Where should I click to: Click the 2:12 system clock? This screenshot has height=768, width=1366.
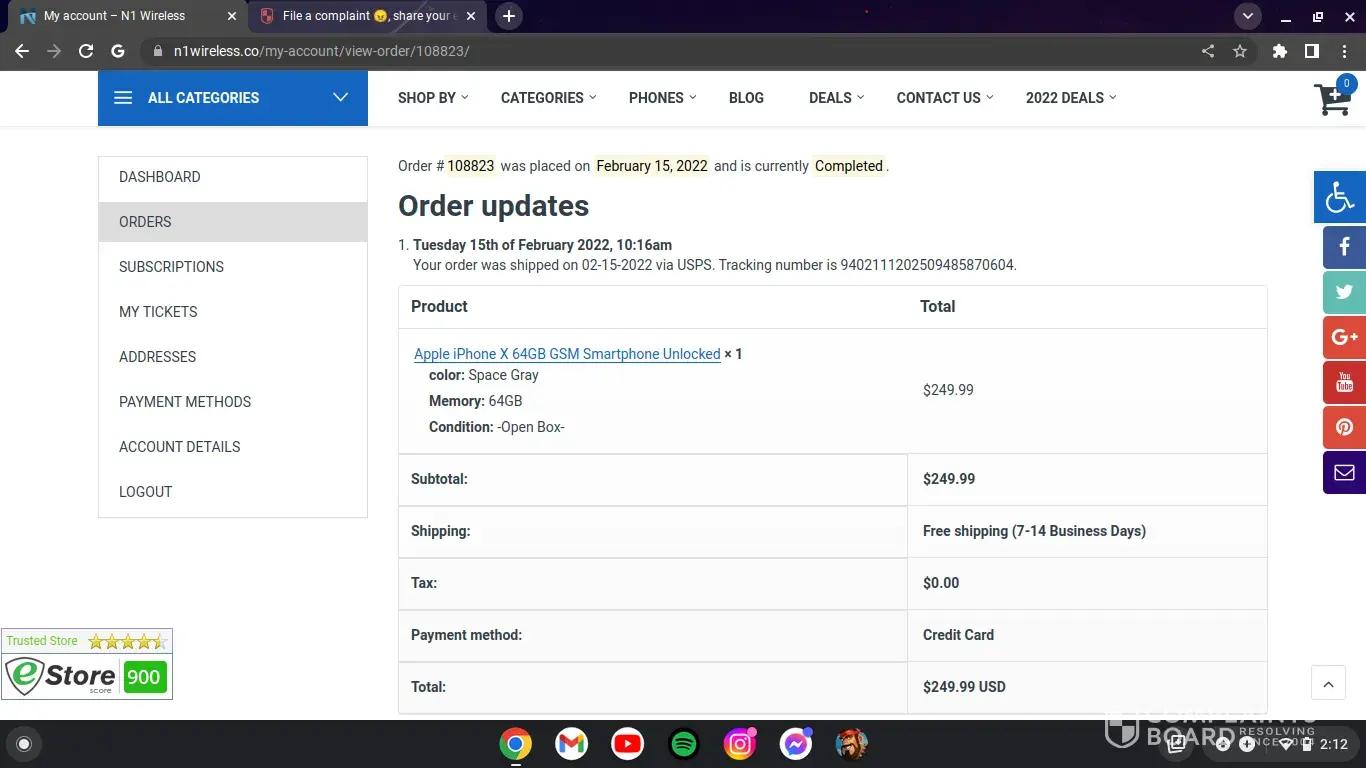[1334, 744]
